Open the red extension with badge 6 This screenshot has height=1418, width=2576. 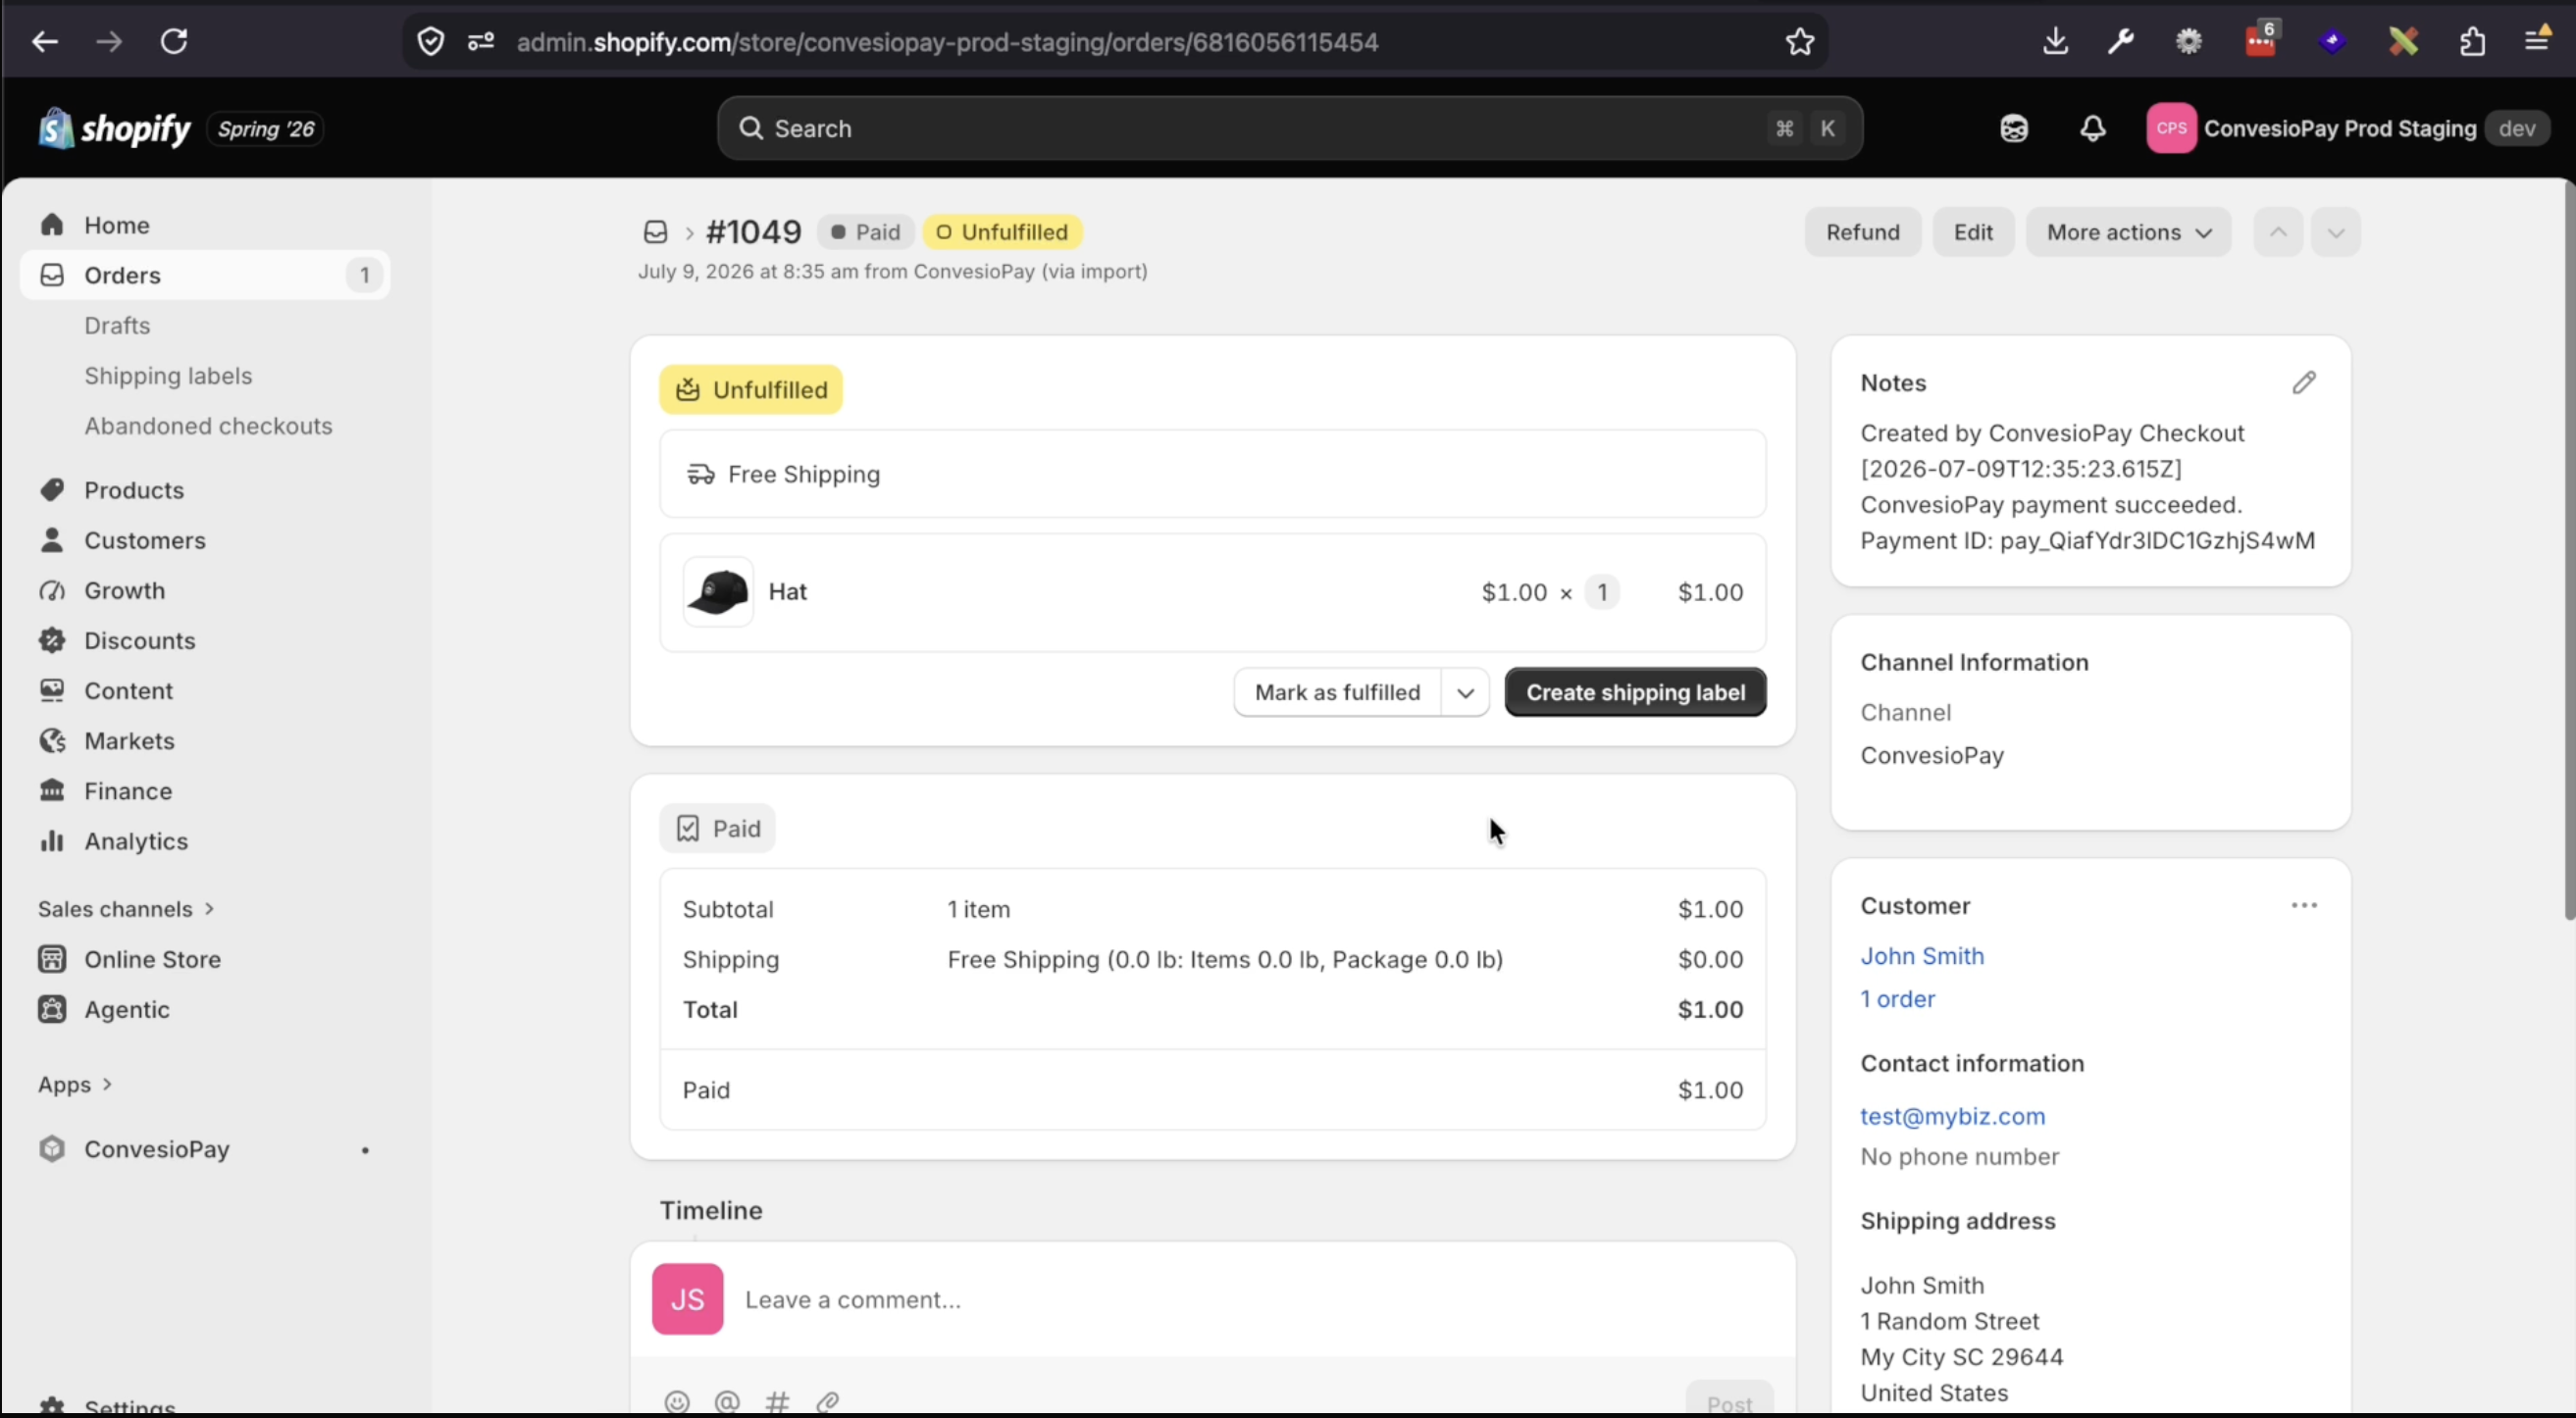2260,40
